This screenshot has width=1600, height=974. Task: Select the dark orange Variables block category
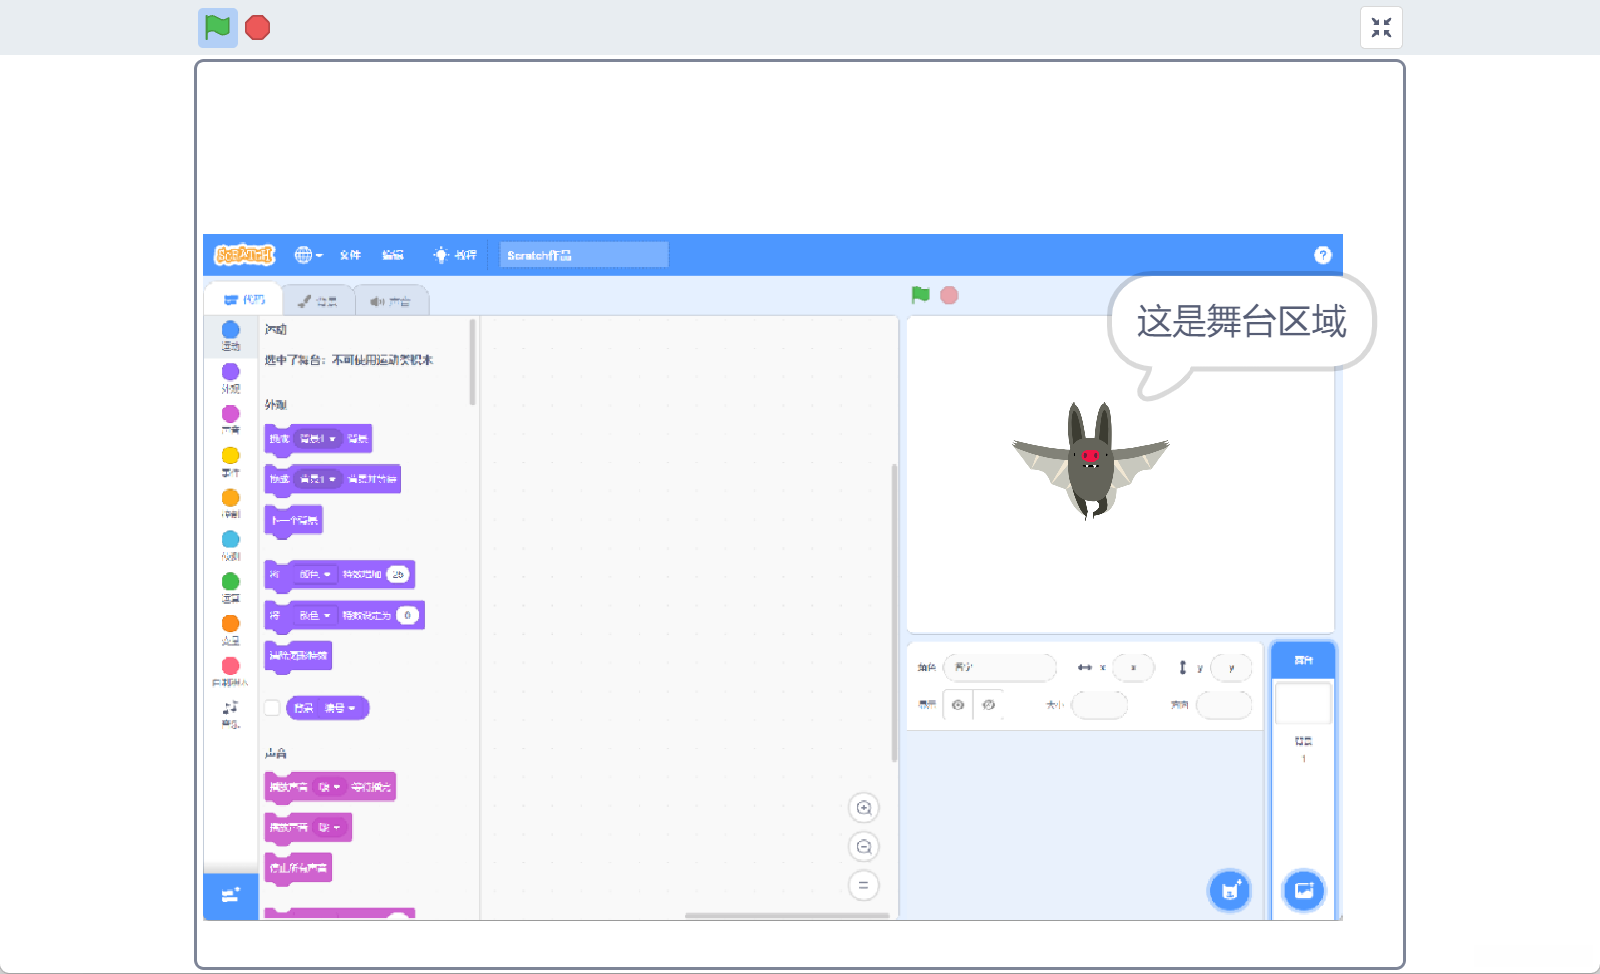click(231, 630)
